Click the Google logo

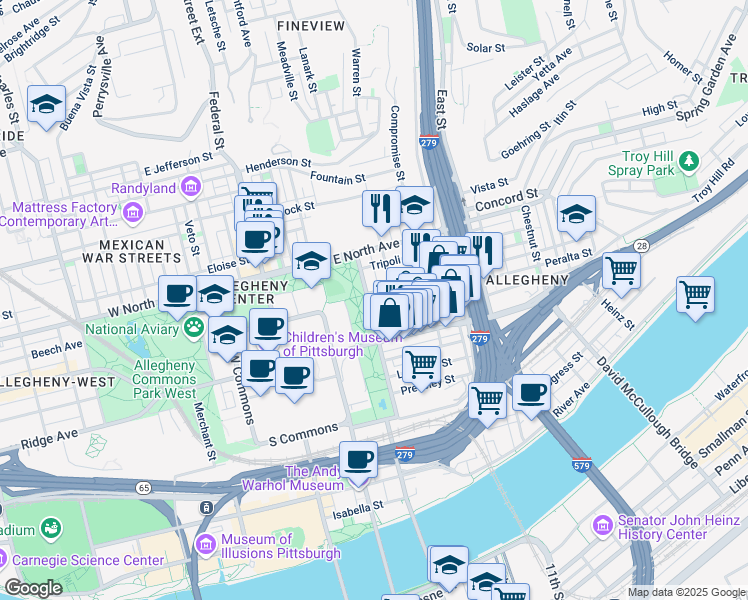33,588
